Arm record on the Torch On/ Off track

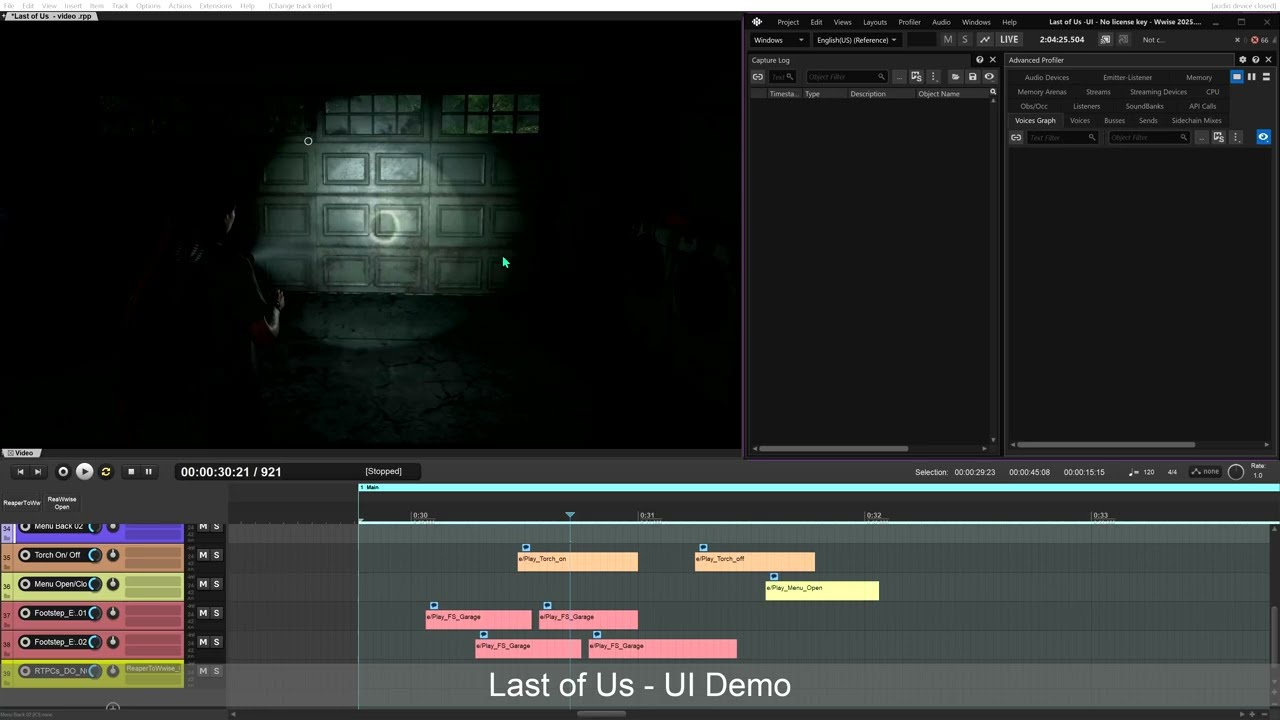(25, 555)
